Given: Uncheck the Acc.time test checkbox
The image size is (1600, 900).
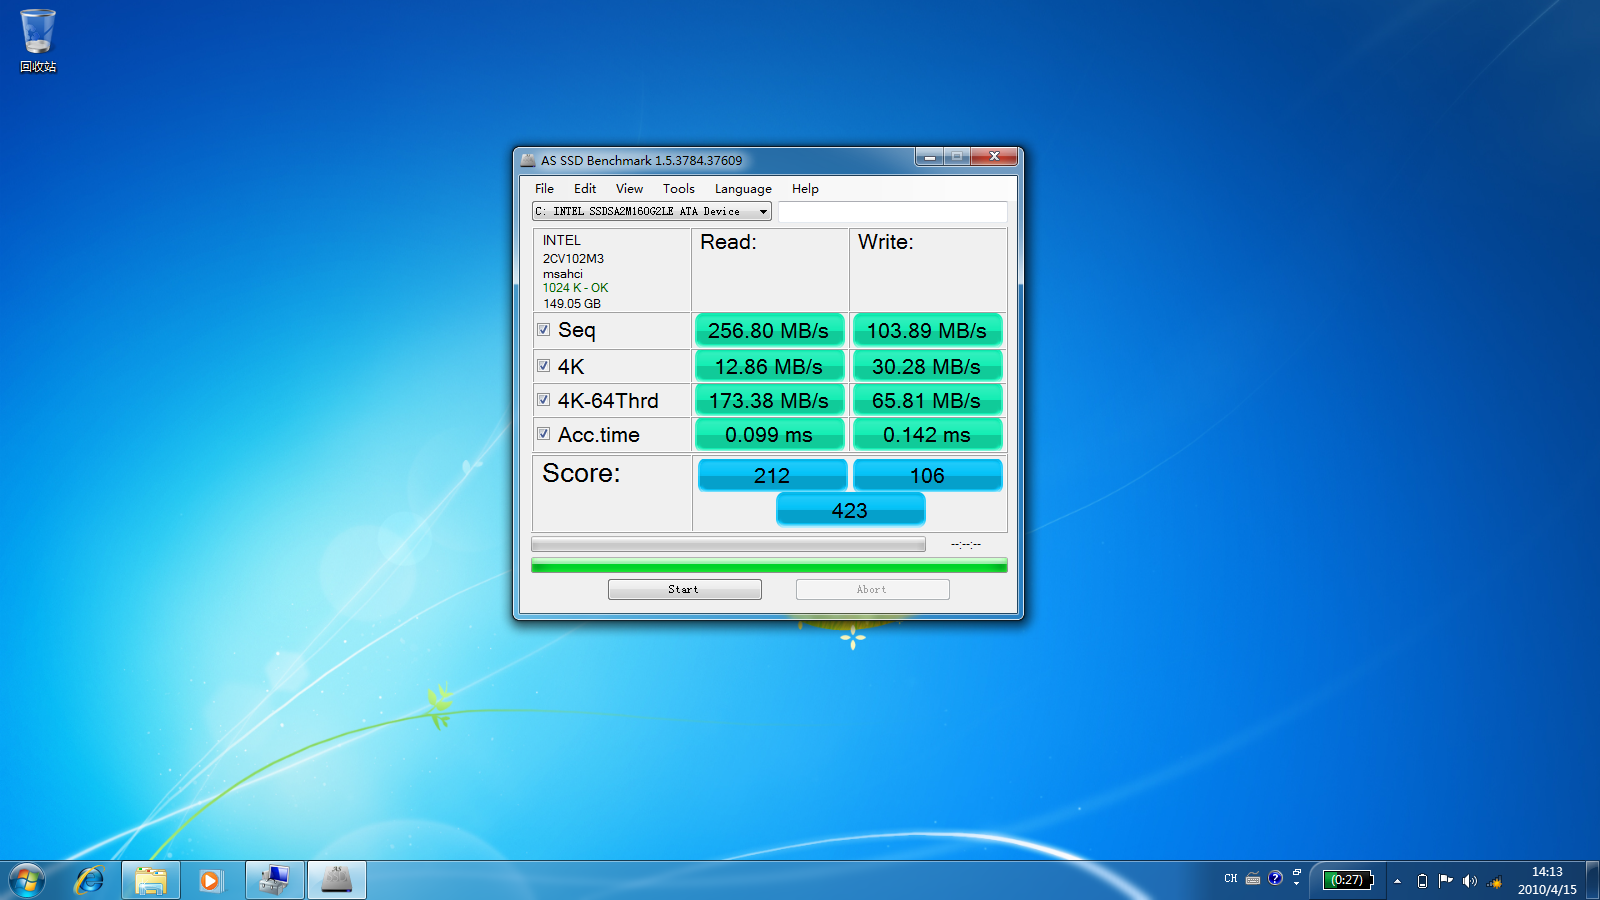Looking at the screenshot, I should click(x=543, y=433).
